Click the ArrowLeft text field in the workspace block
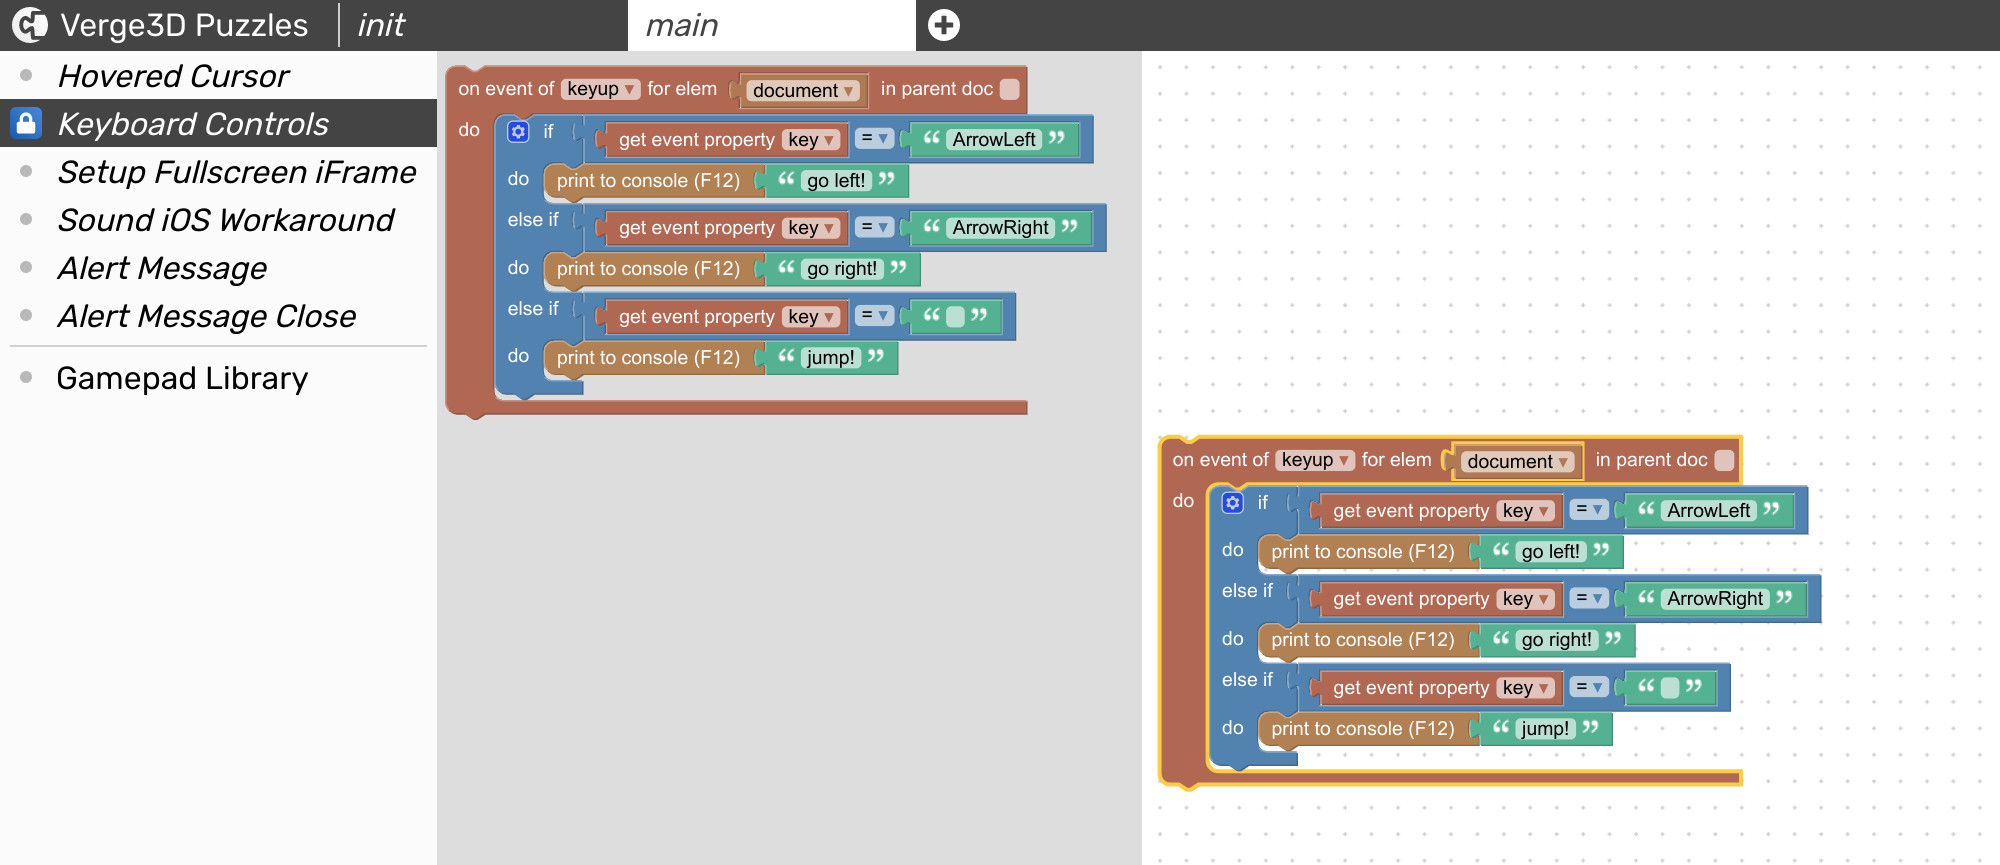The image size is (2000, 865). [1708, 511]
